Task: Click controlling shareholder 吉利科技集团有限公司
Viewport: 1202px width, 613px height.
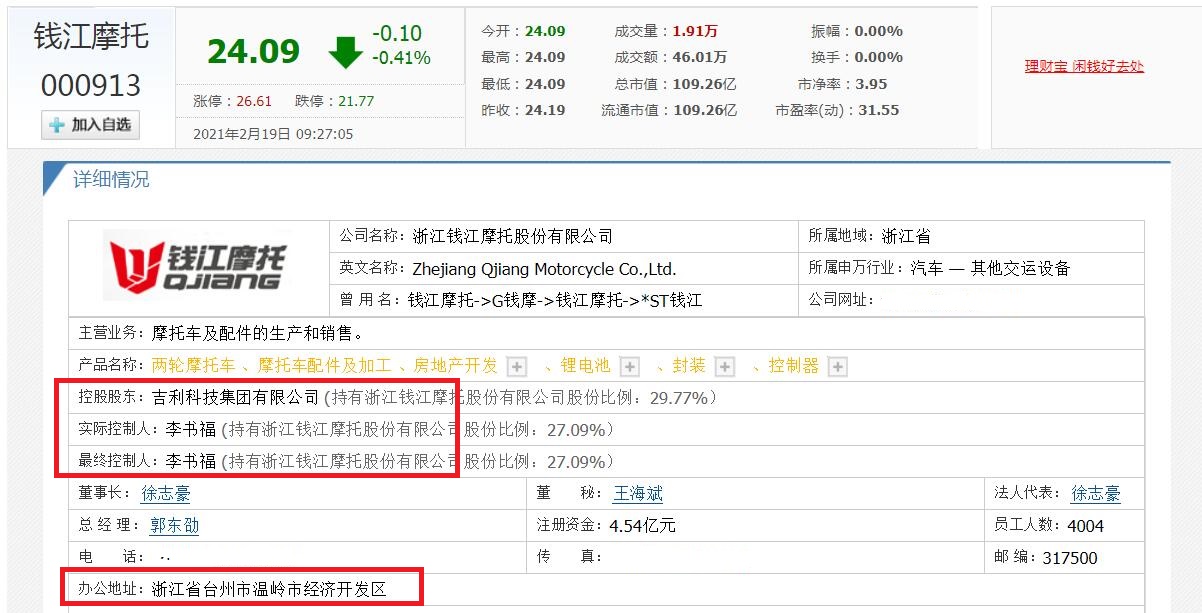Action: point(236,398)
